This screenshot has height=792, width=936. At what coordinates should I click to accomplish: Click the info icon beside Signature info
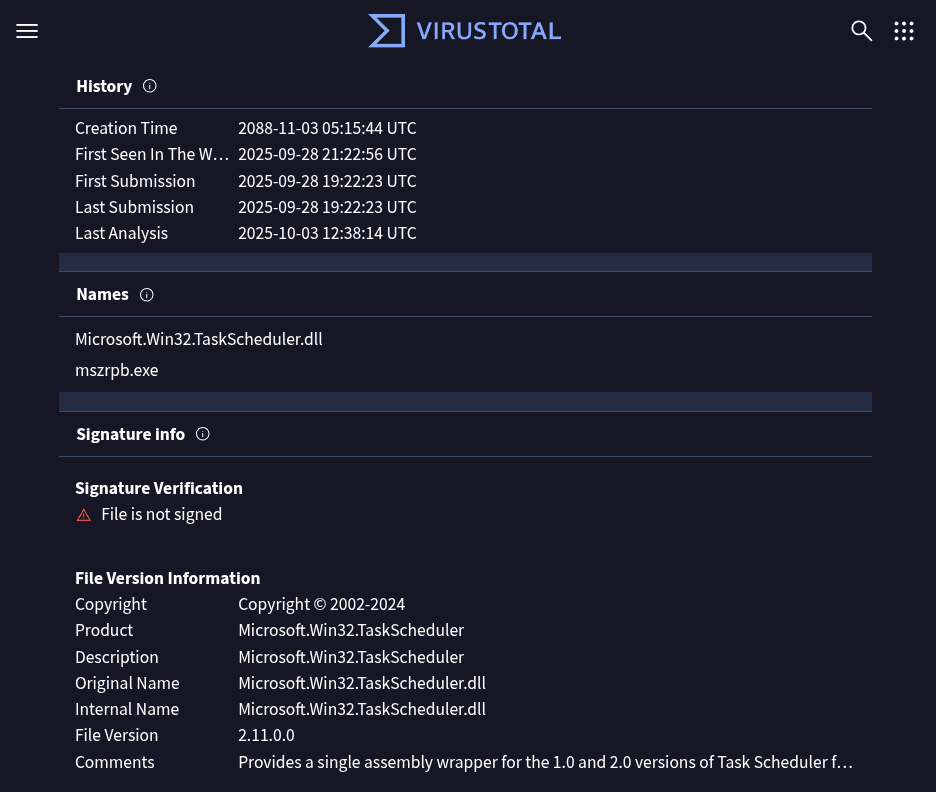pyautogui.click(x=203, y=434)
